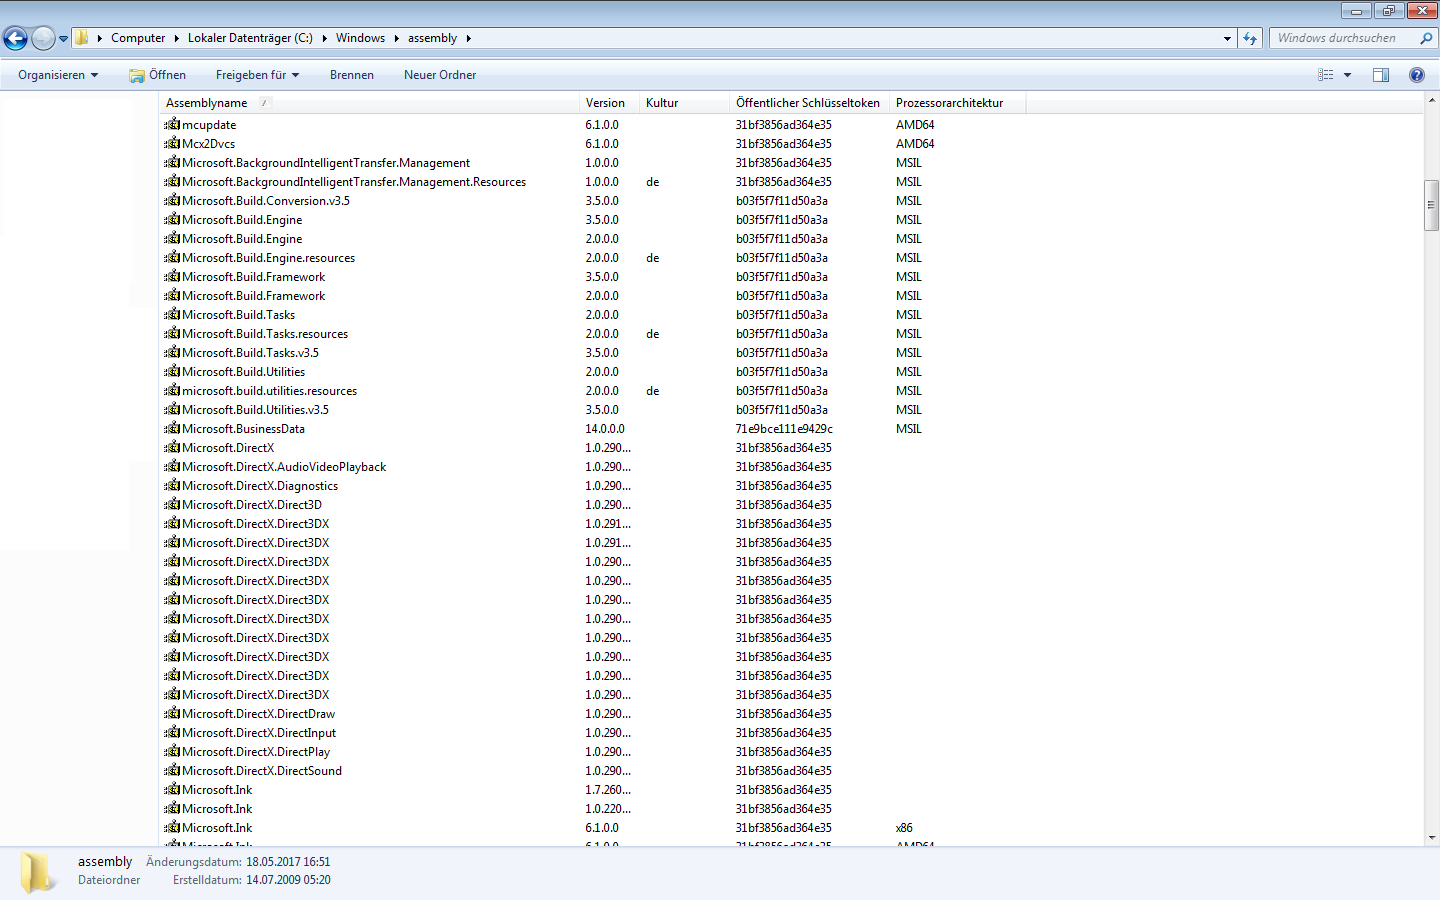Click the vertical scrollbar thumb
This screenshot has width=1440, height=900.
(x=1431, y=206)
